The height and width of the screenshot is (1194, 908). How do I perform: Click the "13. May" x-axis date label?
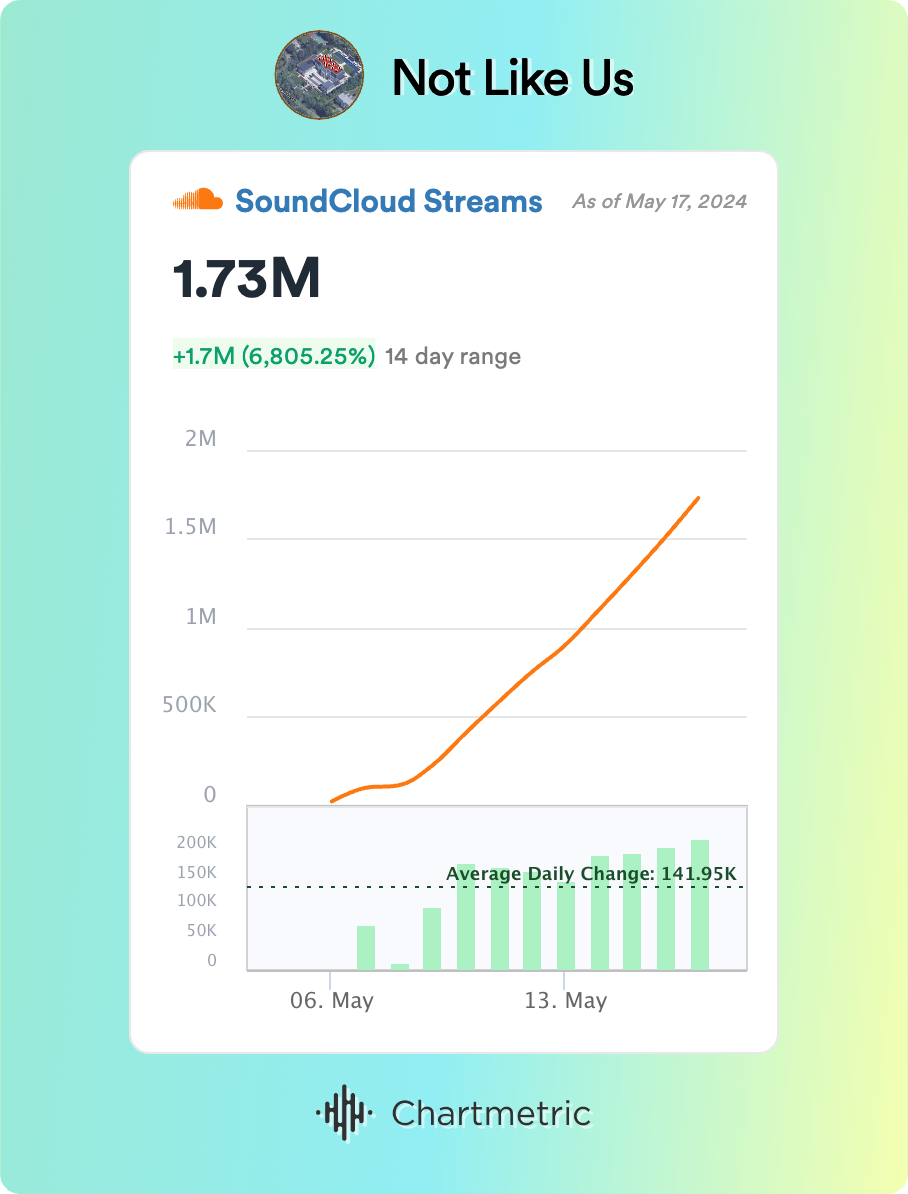point(565,1000)
